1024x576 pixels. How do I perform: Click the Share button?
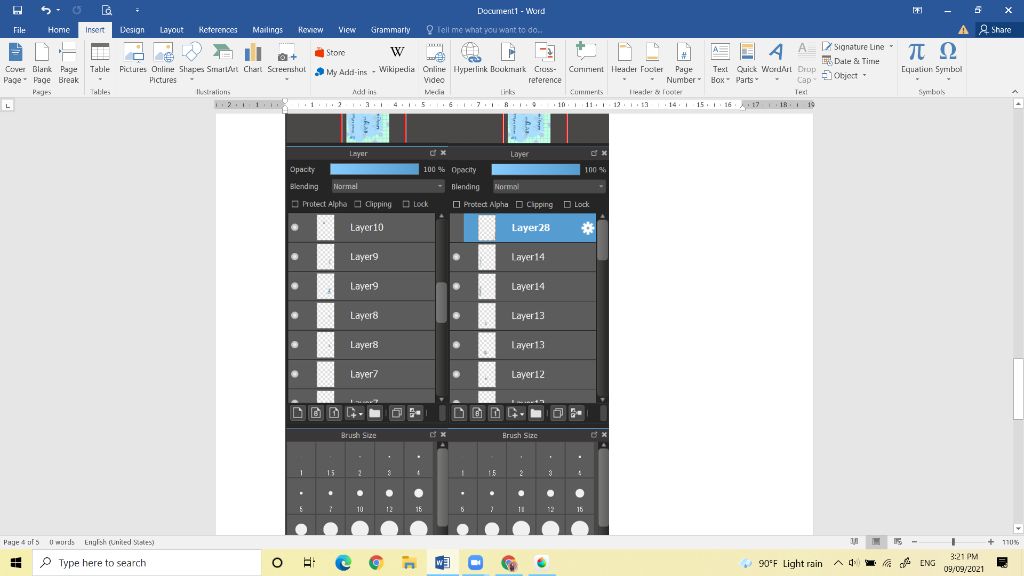click(995, 29)
